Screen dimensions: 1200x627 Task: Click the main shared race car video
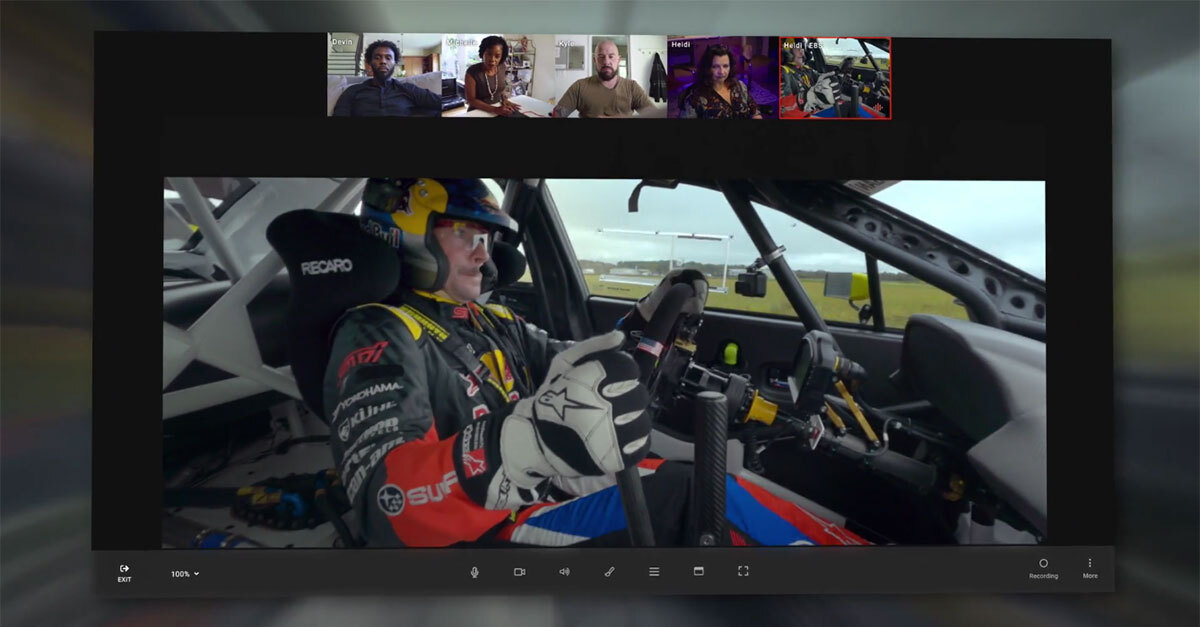(604, 363)
